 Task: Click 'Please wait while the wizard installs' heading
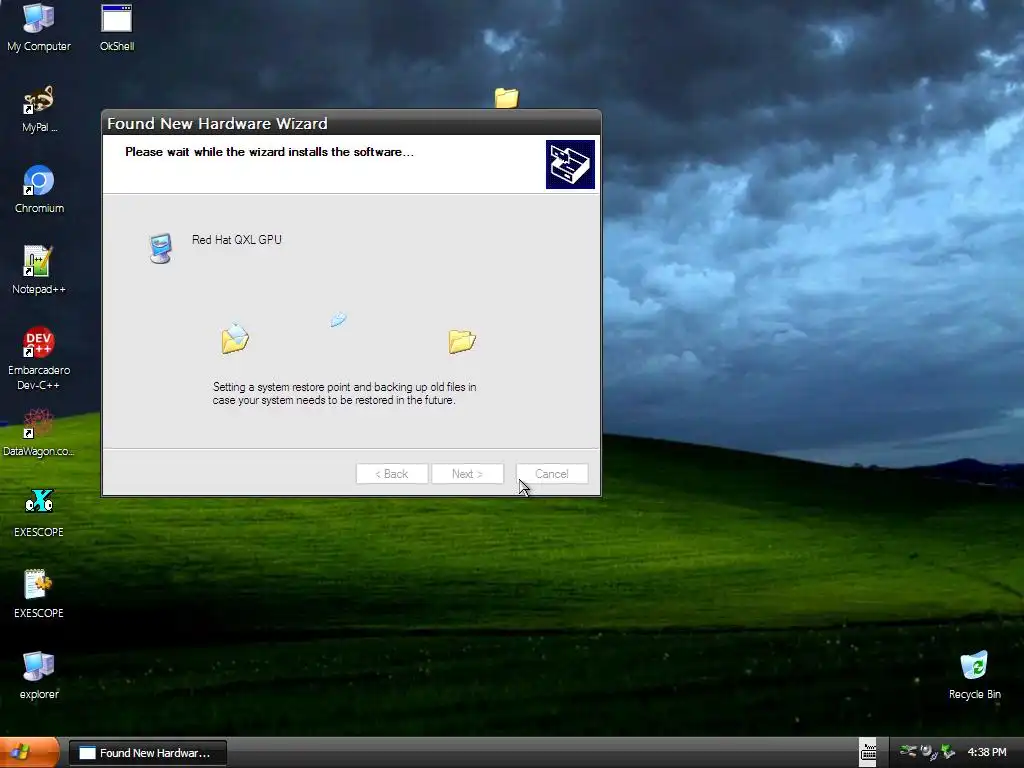[269, 152]
